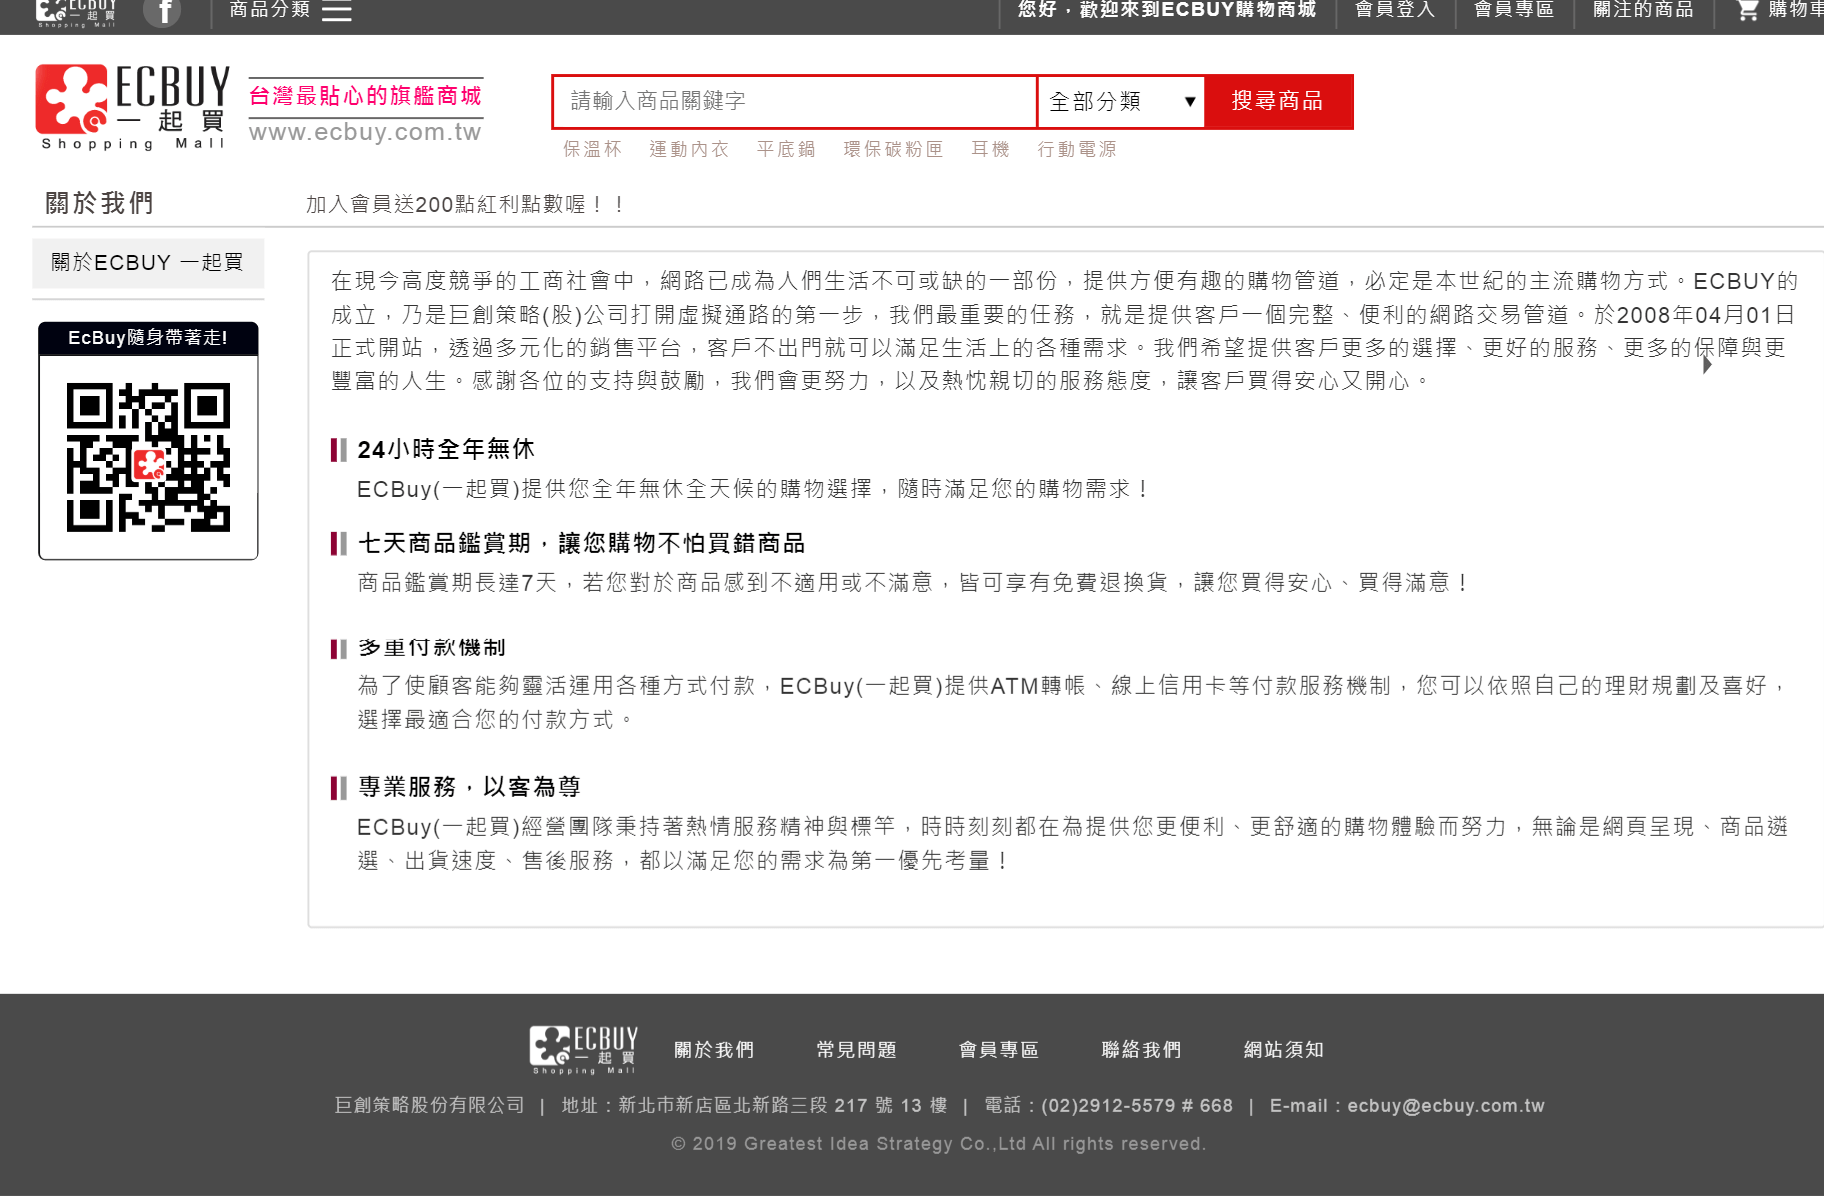Viewport: 1824px width, 1196px height.
Task: Click the 關於我們 sidebar title
Action: 99,203
